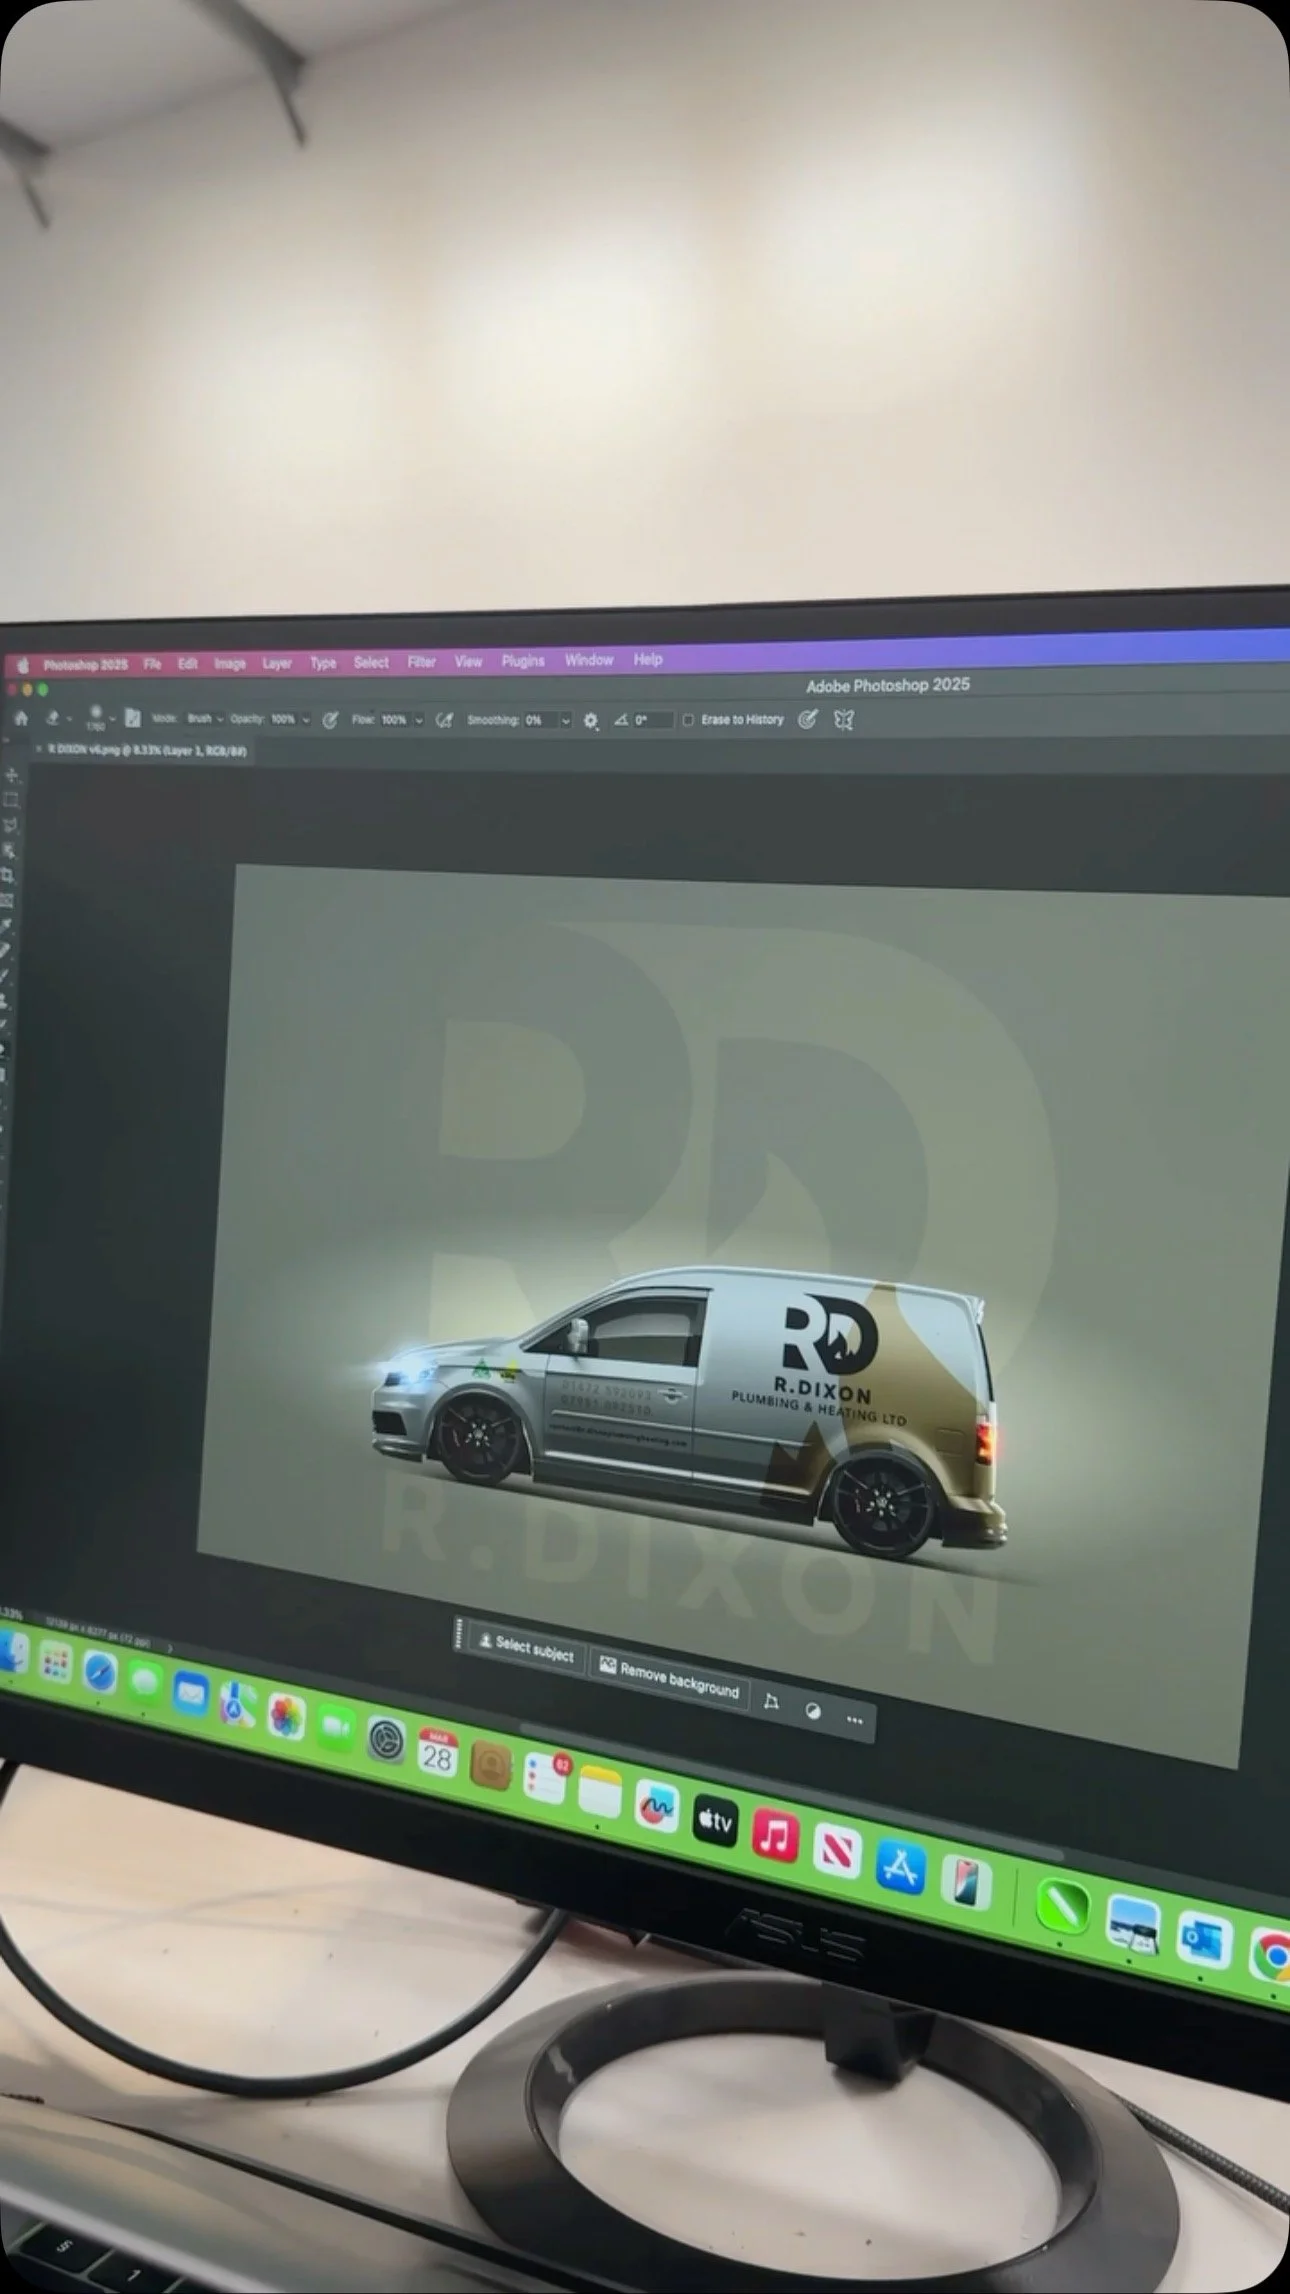The width and height of the screenshot is (1290, 2294).
Task: Toggle pressure for opacity icon
Action: [x=330, y=720]
